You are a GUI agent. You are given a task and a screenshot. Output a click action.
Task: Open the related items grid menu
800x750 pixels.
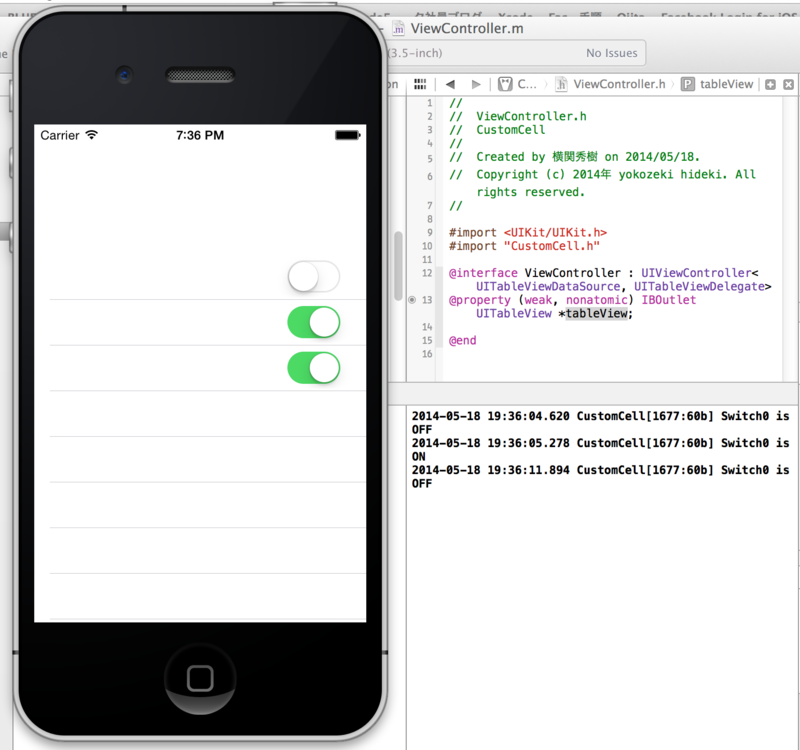pyautogui.click(x=420, y=84)
